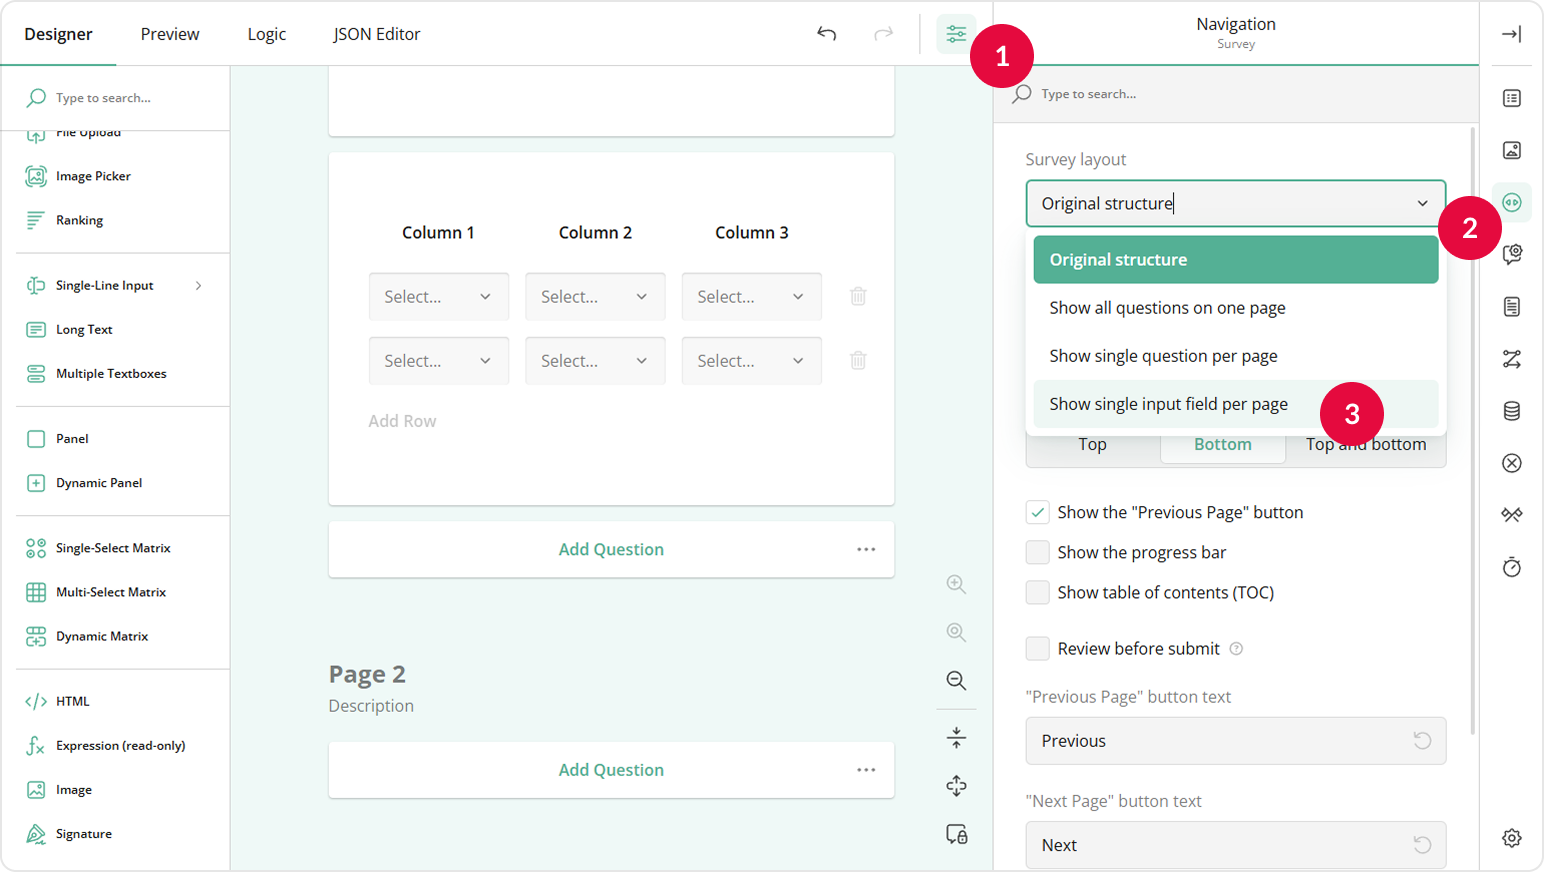Reset the "Previous Page" button text
Image resolution: width=1544 pixels, height=872 pixels.
pos(1422,741)
